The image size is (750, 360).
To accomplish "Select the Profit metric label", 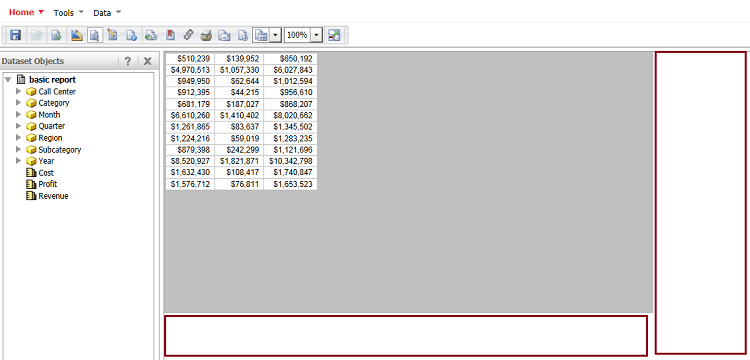I will [48, 184].
